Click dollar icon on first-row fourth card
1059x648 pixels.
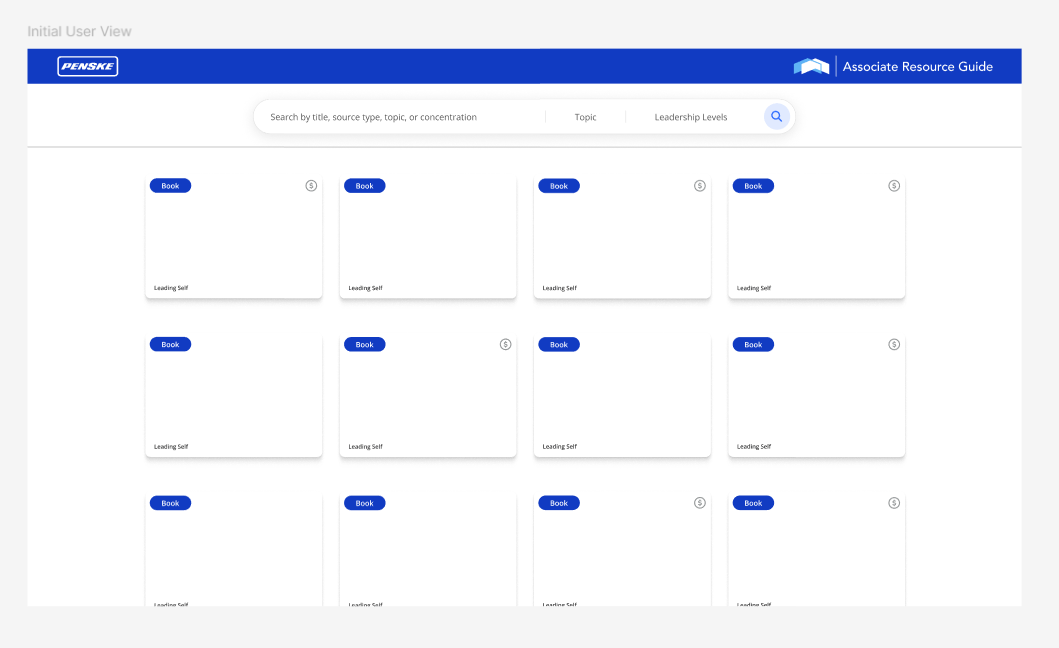(894, 186)
